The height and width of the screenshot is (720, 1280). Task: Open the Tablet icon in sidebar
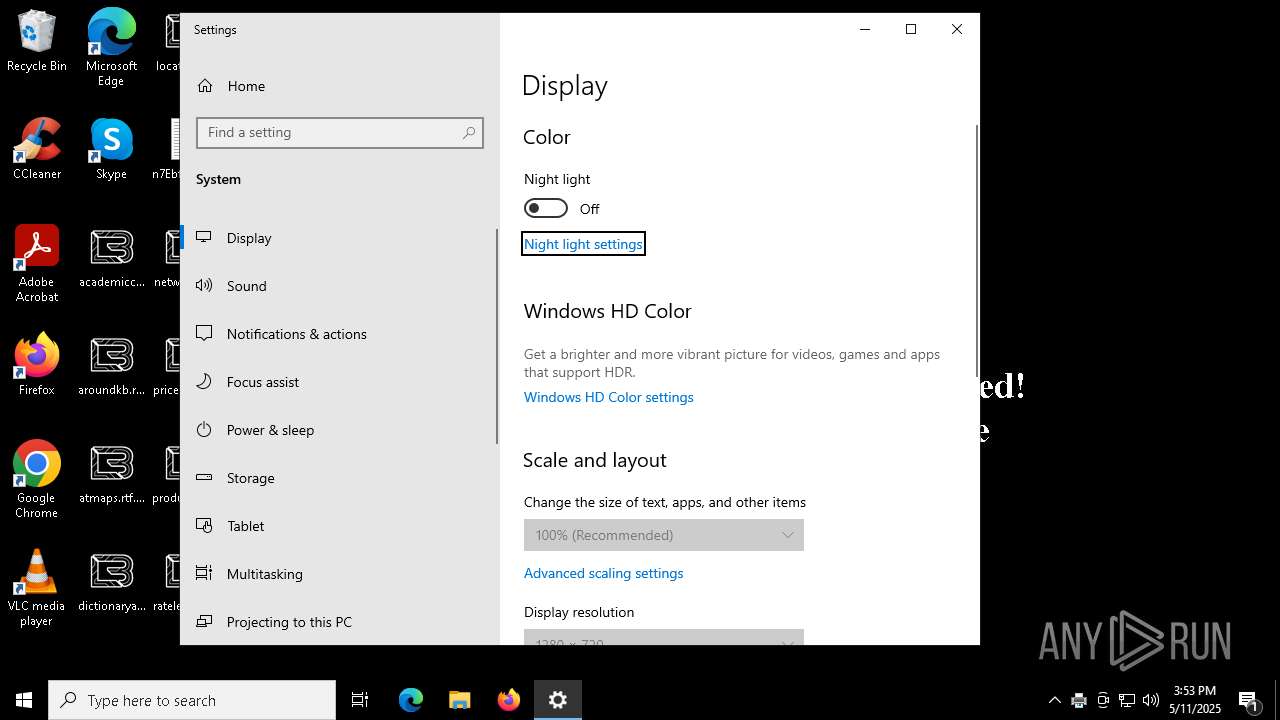[x=204, y=525]
